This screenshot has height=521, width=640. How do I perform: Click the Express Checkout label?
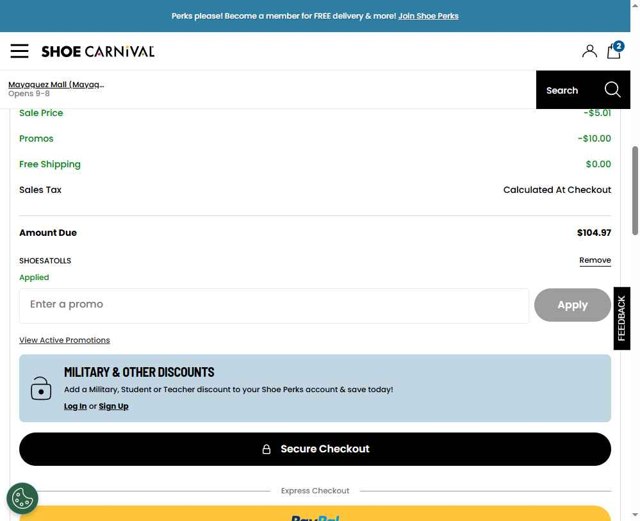pos(315,491)
